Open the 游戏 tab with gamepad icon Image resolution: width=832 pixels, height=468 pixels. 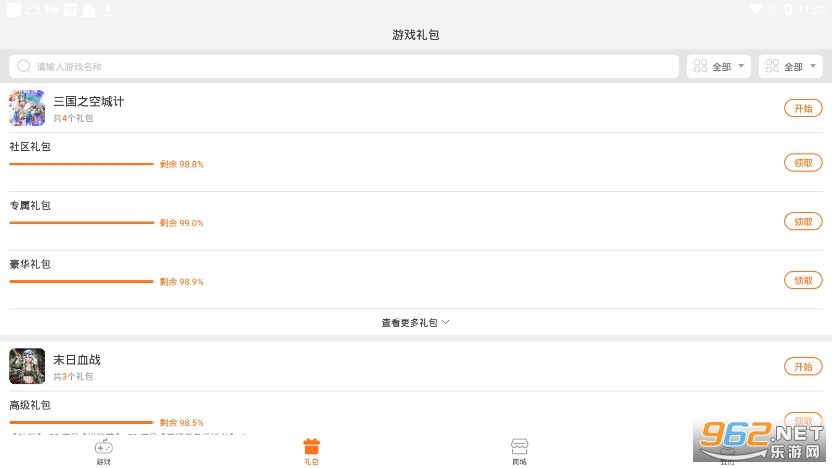point(103,448)
